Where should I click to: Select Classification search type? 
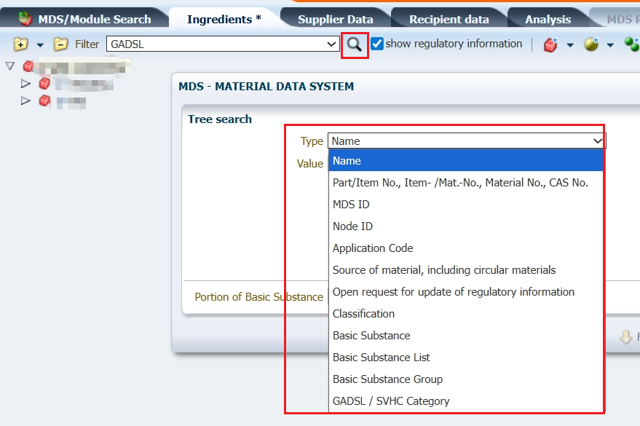(x=466, y=313)
